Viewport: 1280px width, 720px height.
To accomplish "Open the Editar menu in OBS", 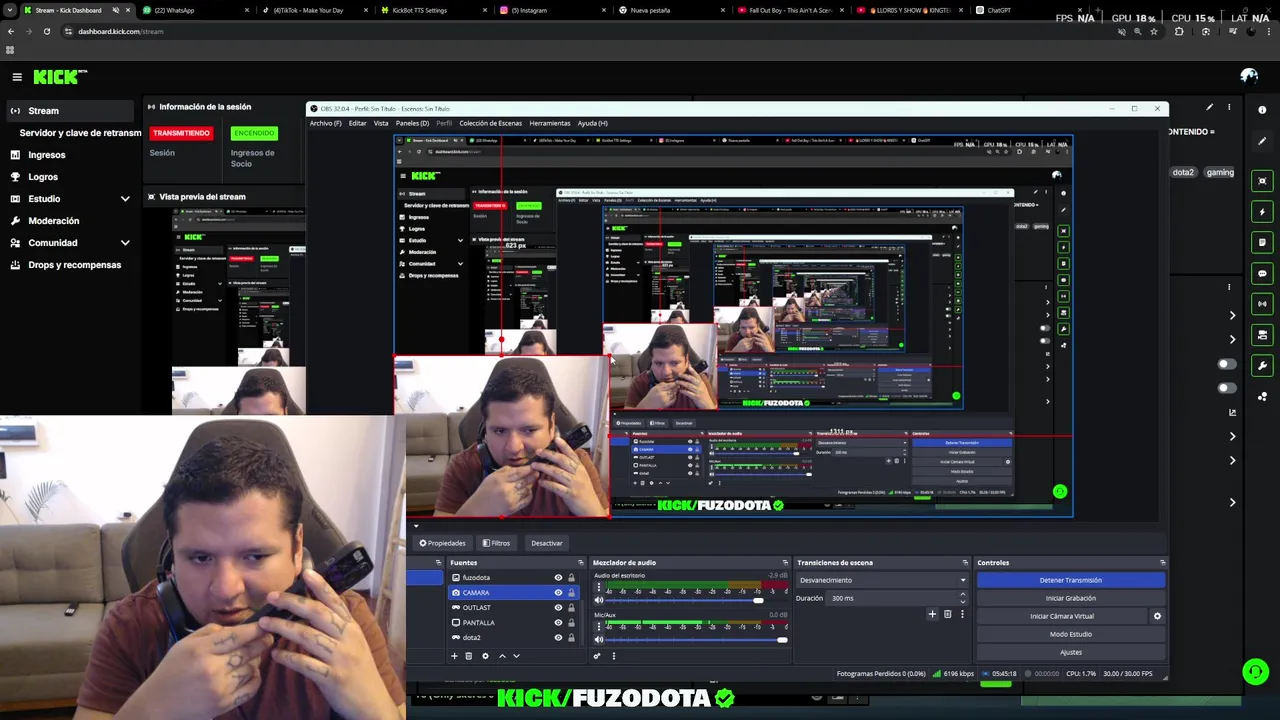I will [x=357, y=123].
